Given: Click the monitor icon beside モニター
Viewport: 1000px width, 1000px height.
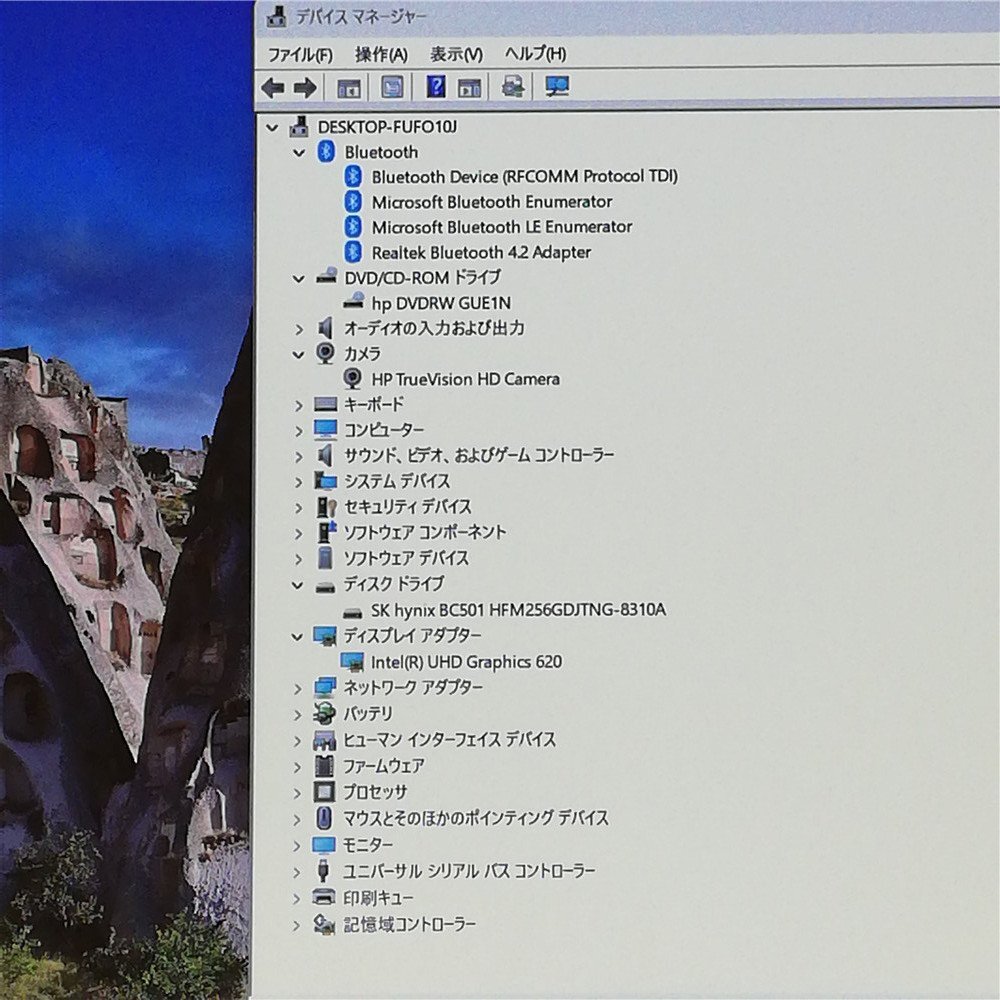Looking at the screenshot, I should point(324,846).
